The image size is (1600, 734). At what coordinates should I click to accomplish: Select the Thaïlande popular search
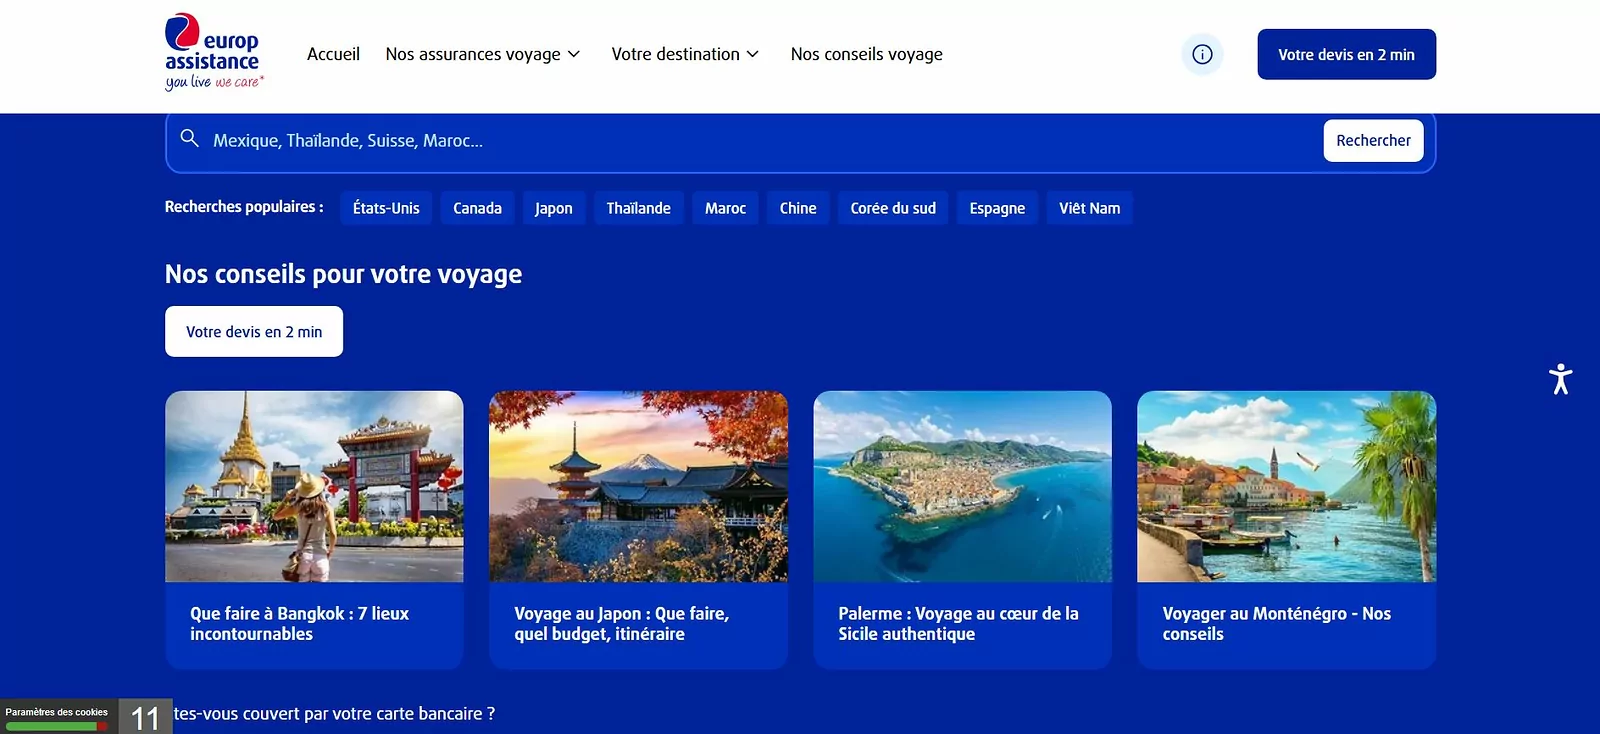[638, 208]
